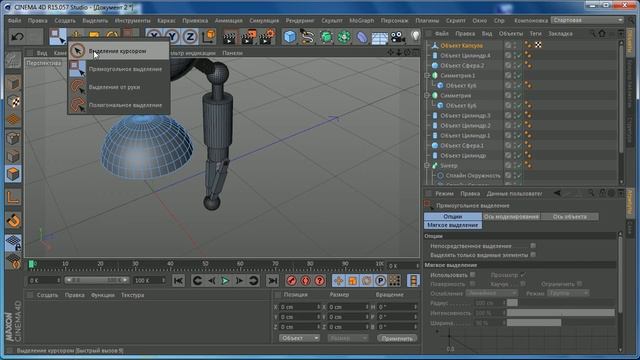Viewport: 640px width, 360px height.
Task: Click the blue Cube primitive icon
Action: pos(290,37)
